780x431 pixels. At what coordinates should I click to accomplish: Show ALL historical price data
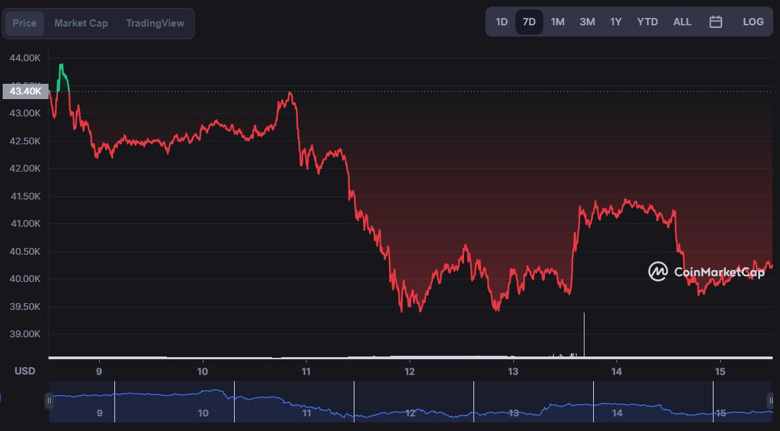(x=682, y=22)
